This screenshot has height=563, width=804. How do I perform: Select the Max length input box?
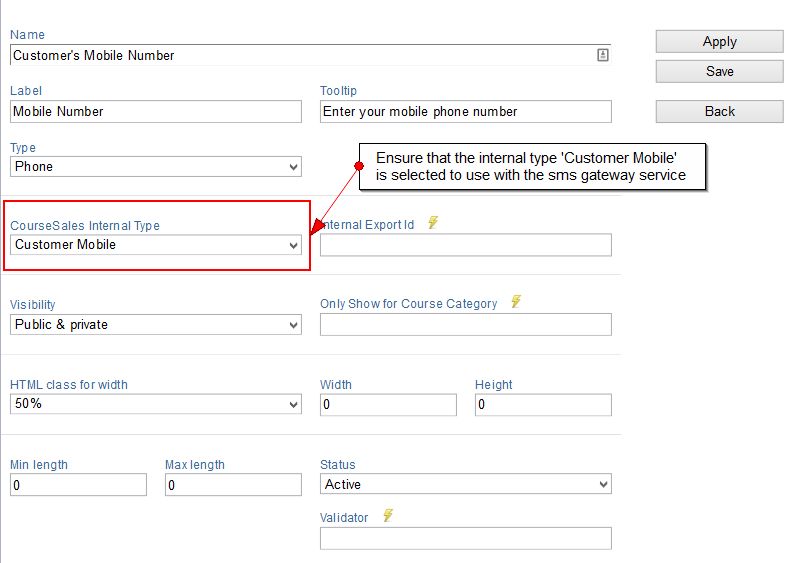click(x=233, y=485)
